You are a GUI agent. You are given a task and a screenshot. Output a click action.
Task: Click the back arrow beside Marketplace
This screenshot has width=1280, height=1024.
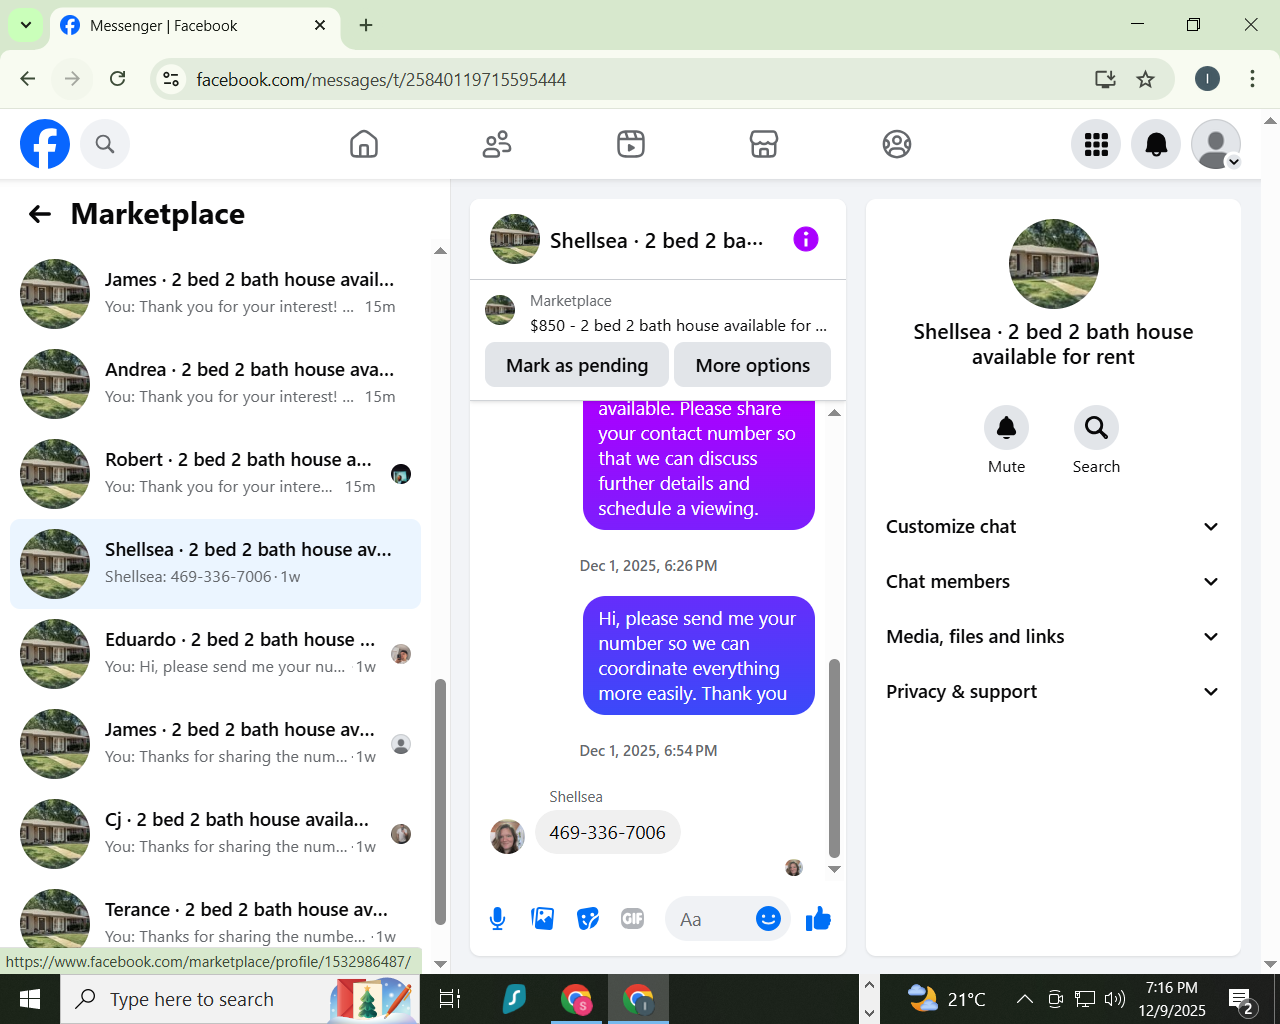tap(40, 214)
